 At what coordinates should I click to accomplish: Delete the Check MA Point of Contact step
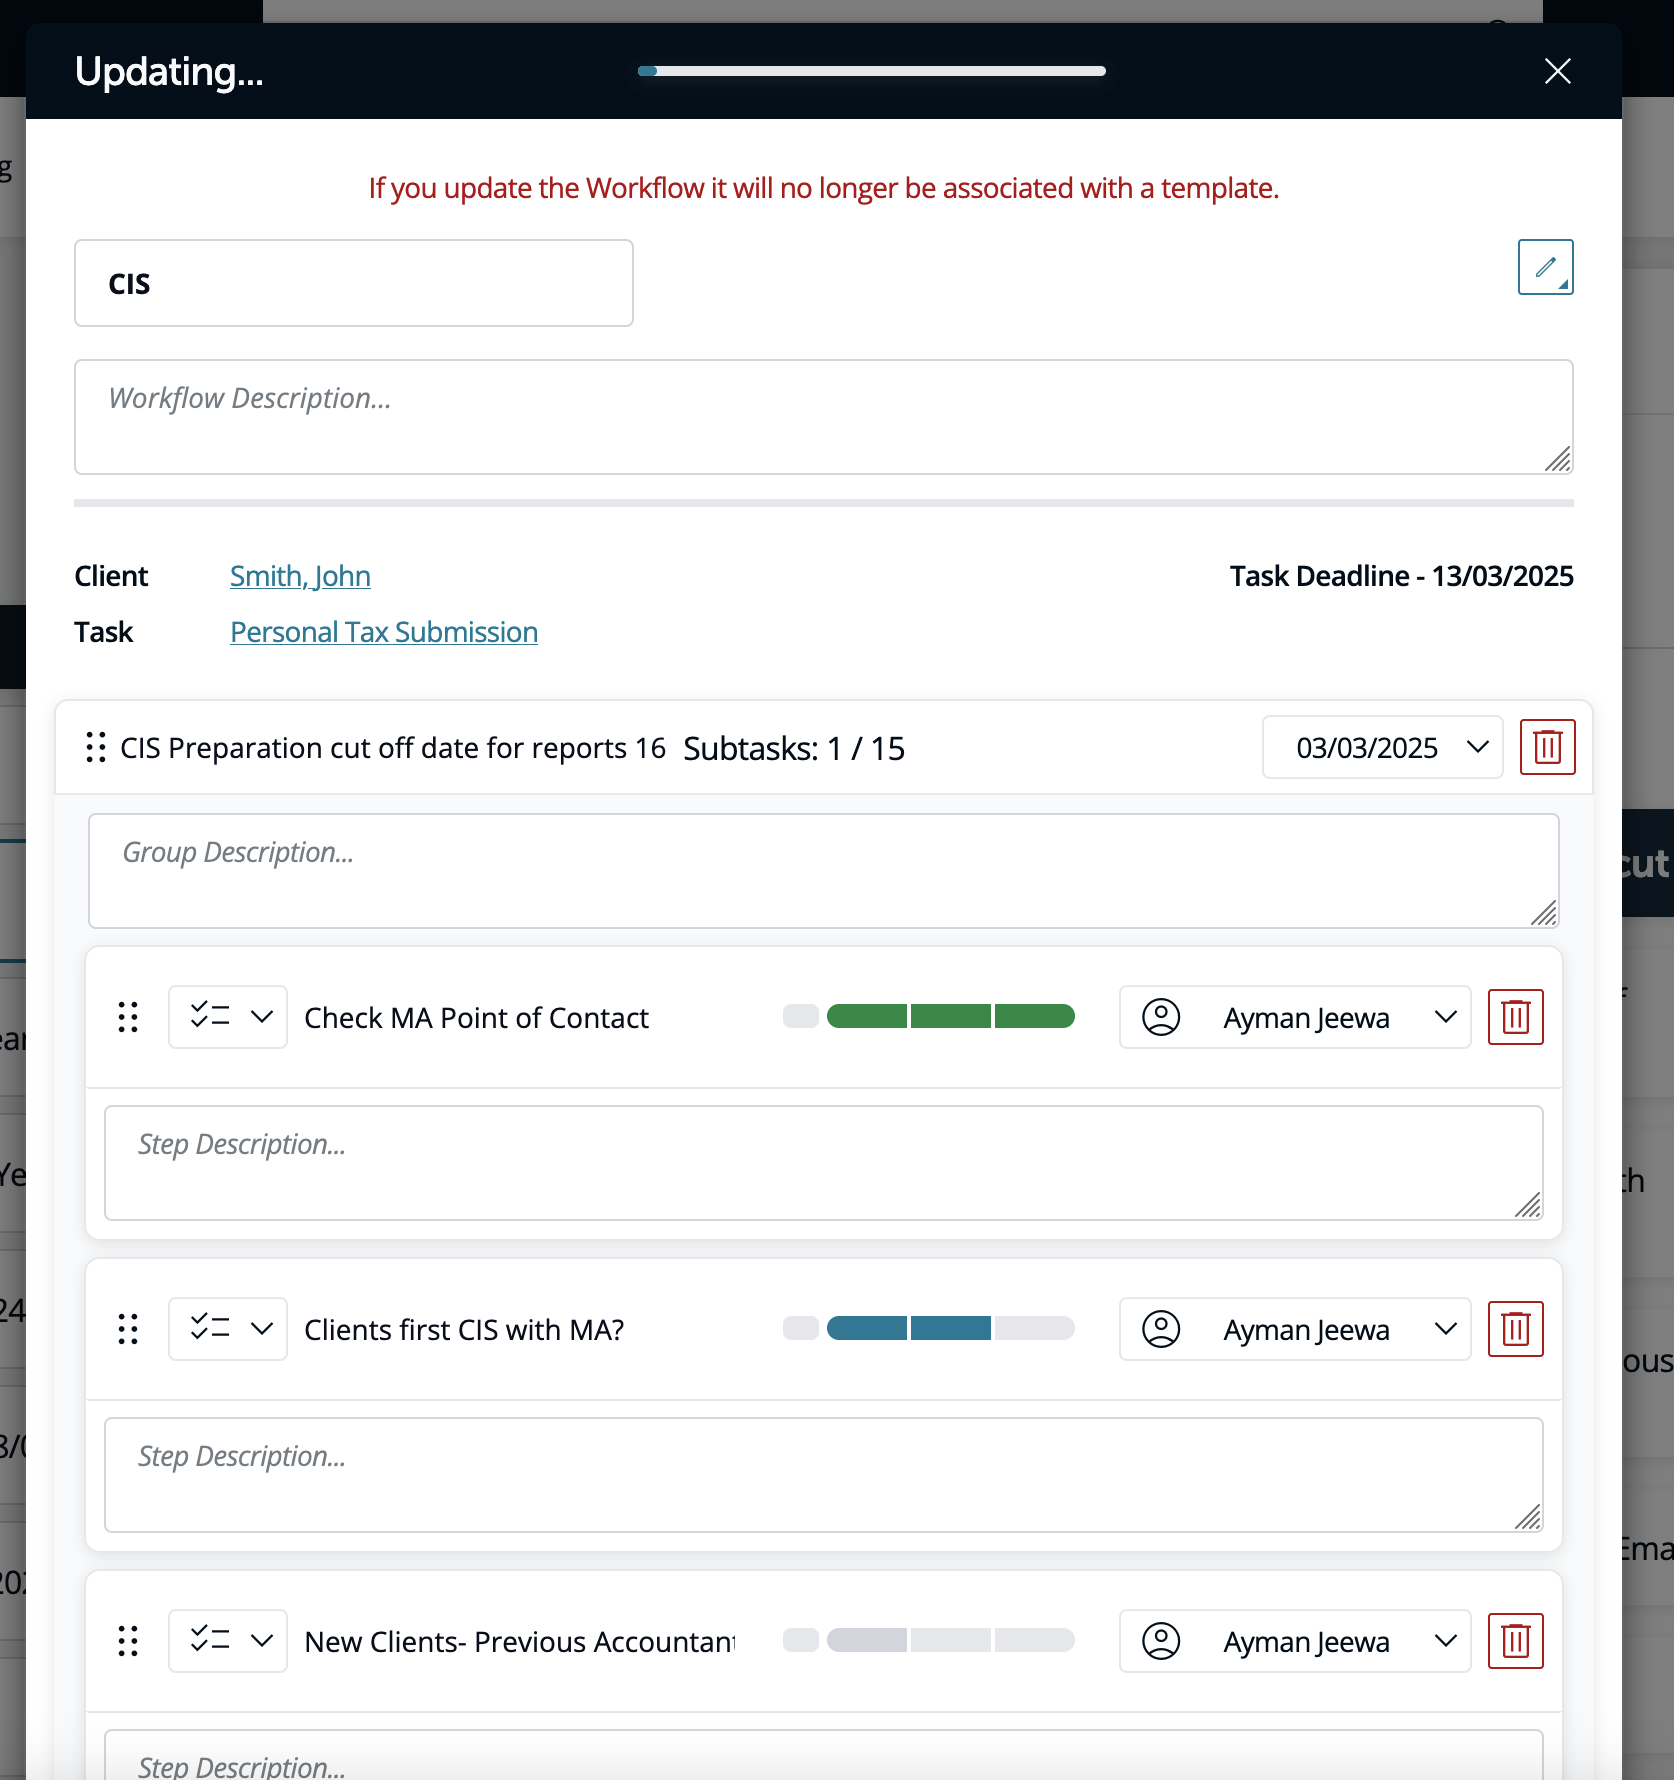[x=1515, y=1017]
